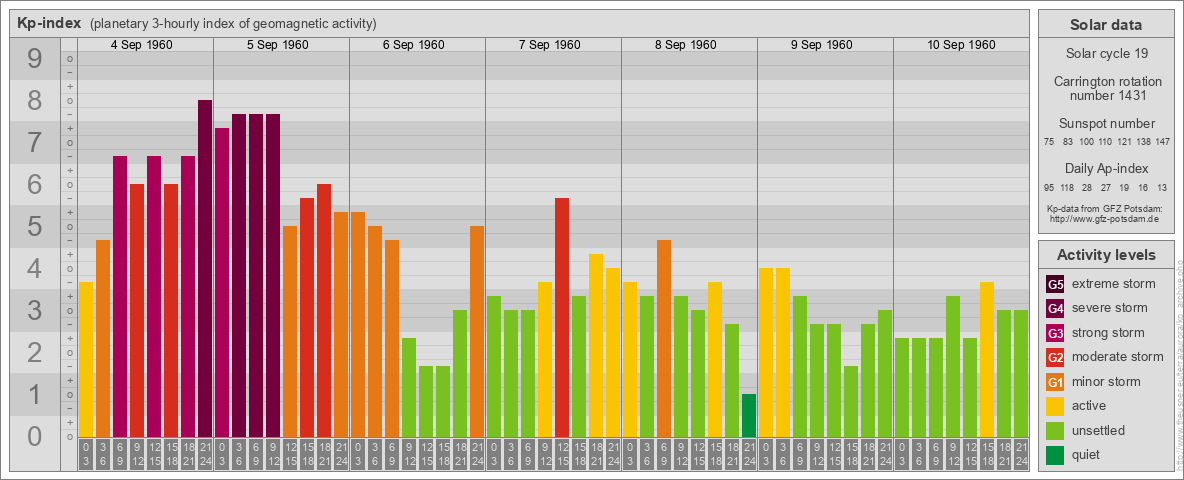Click the 'extreme storm' legend text
The height and width of the screenshot is (480, 1184).
[1114, 284]
